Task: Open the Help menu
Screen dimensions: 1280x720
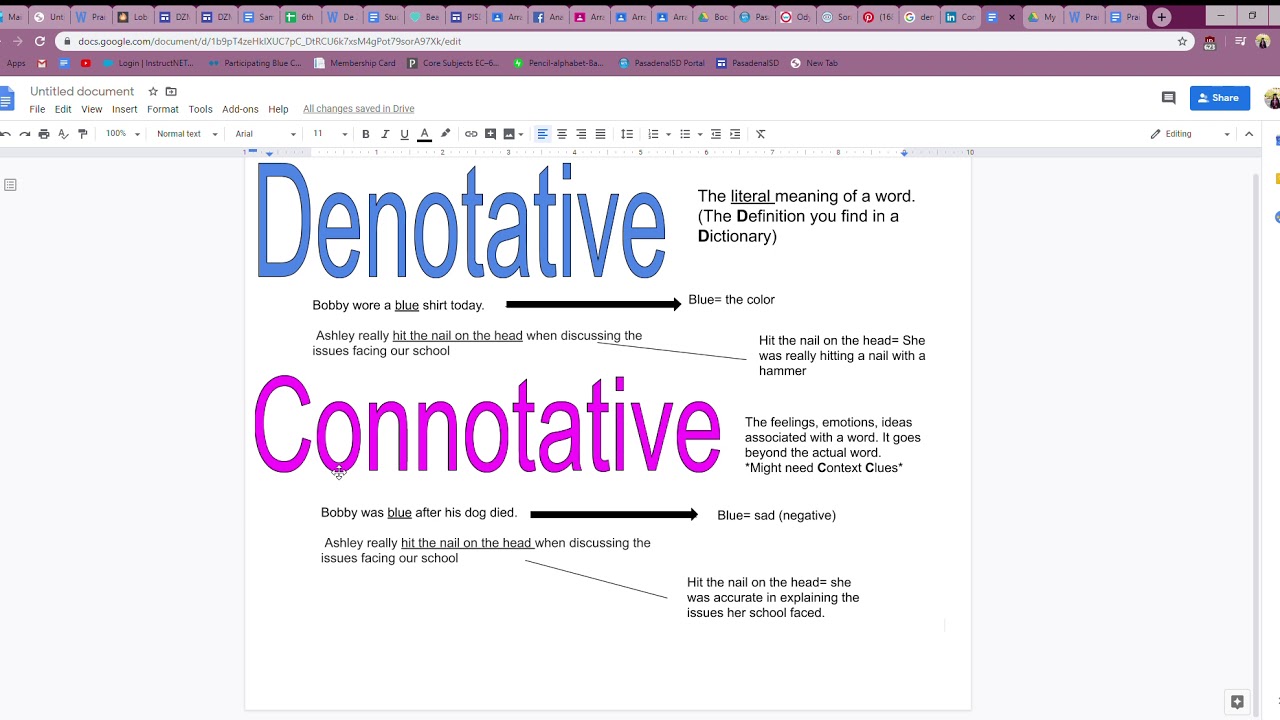Action: click(x=278, y=109)
